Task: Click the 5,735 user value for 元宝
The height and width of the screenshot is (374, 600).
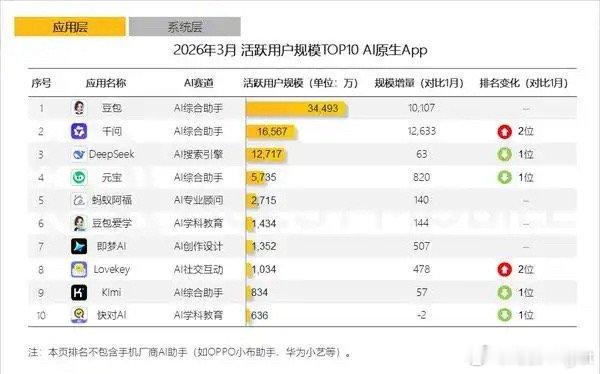Action: click(263, 177)
